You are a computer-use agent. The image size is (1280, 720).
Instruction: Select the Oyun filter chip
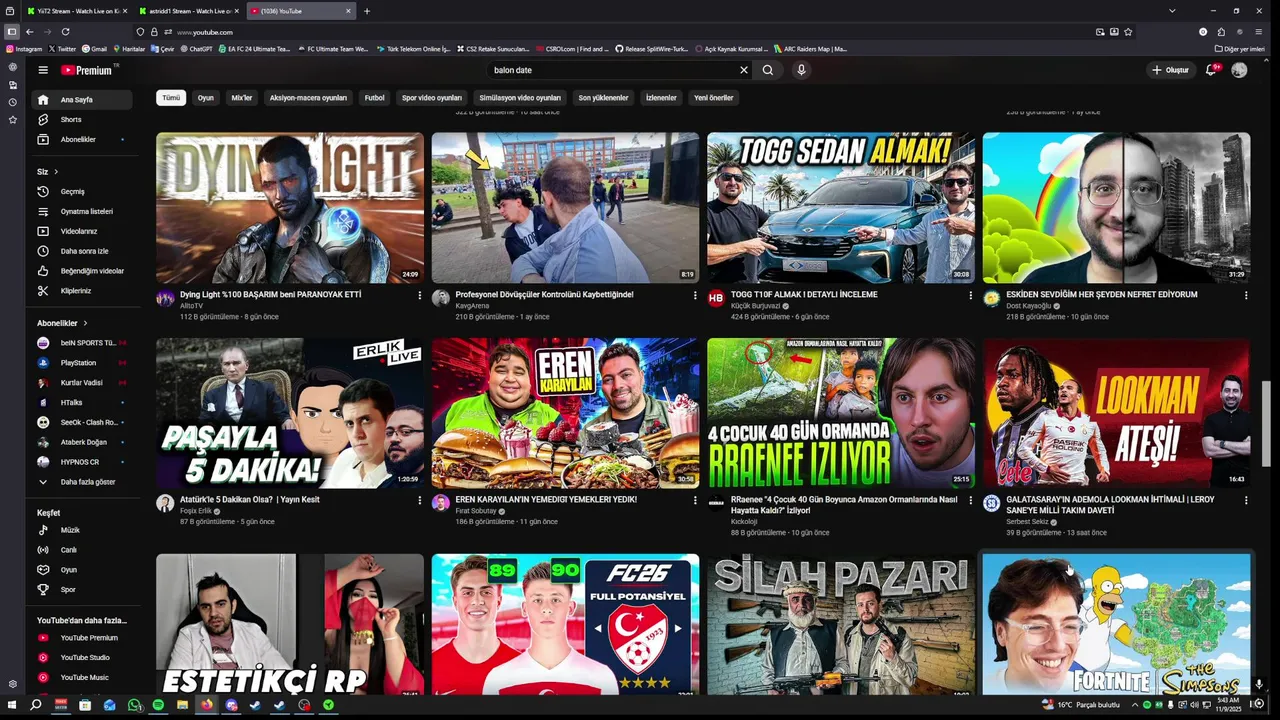206,98
